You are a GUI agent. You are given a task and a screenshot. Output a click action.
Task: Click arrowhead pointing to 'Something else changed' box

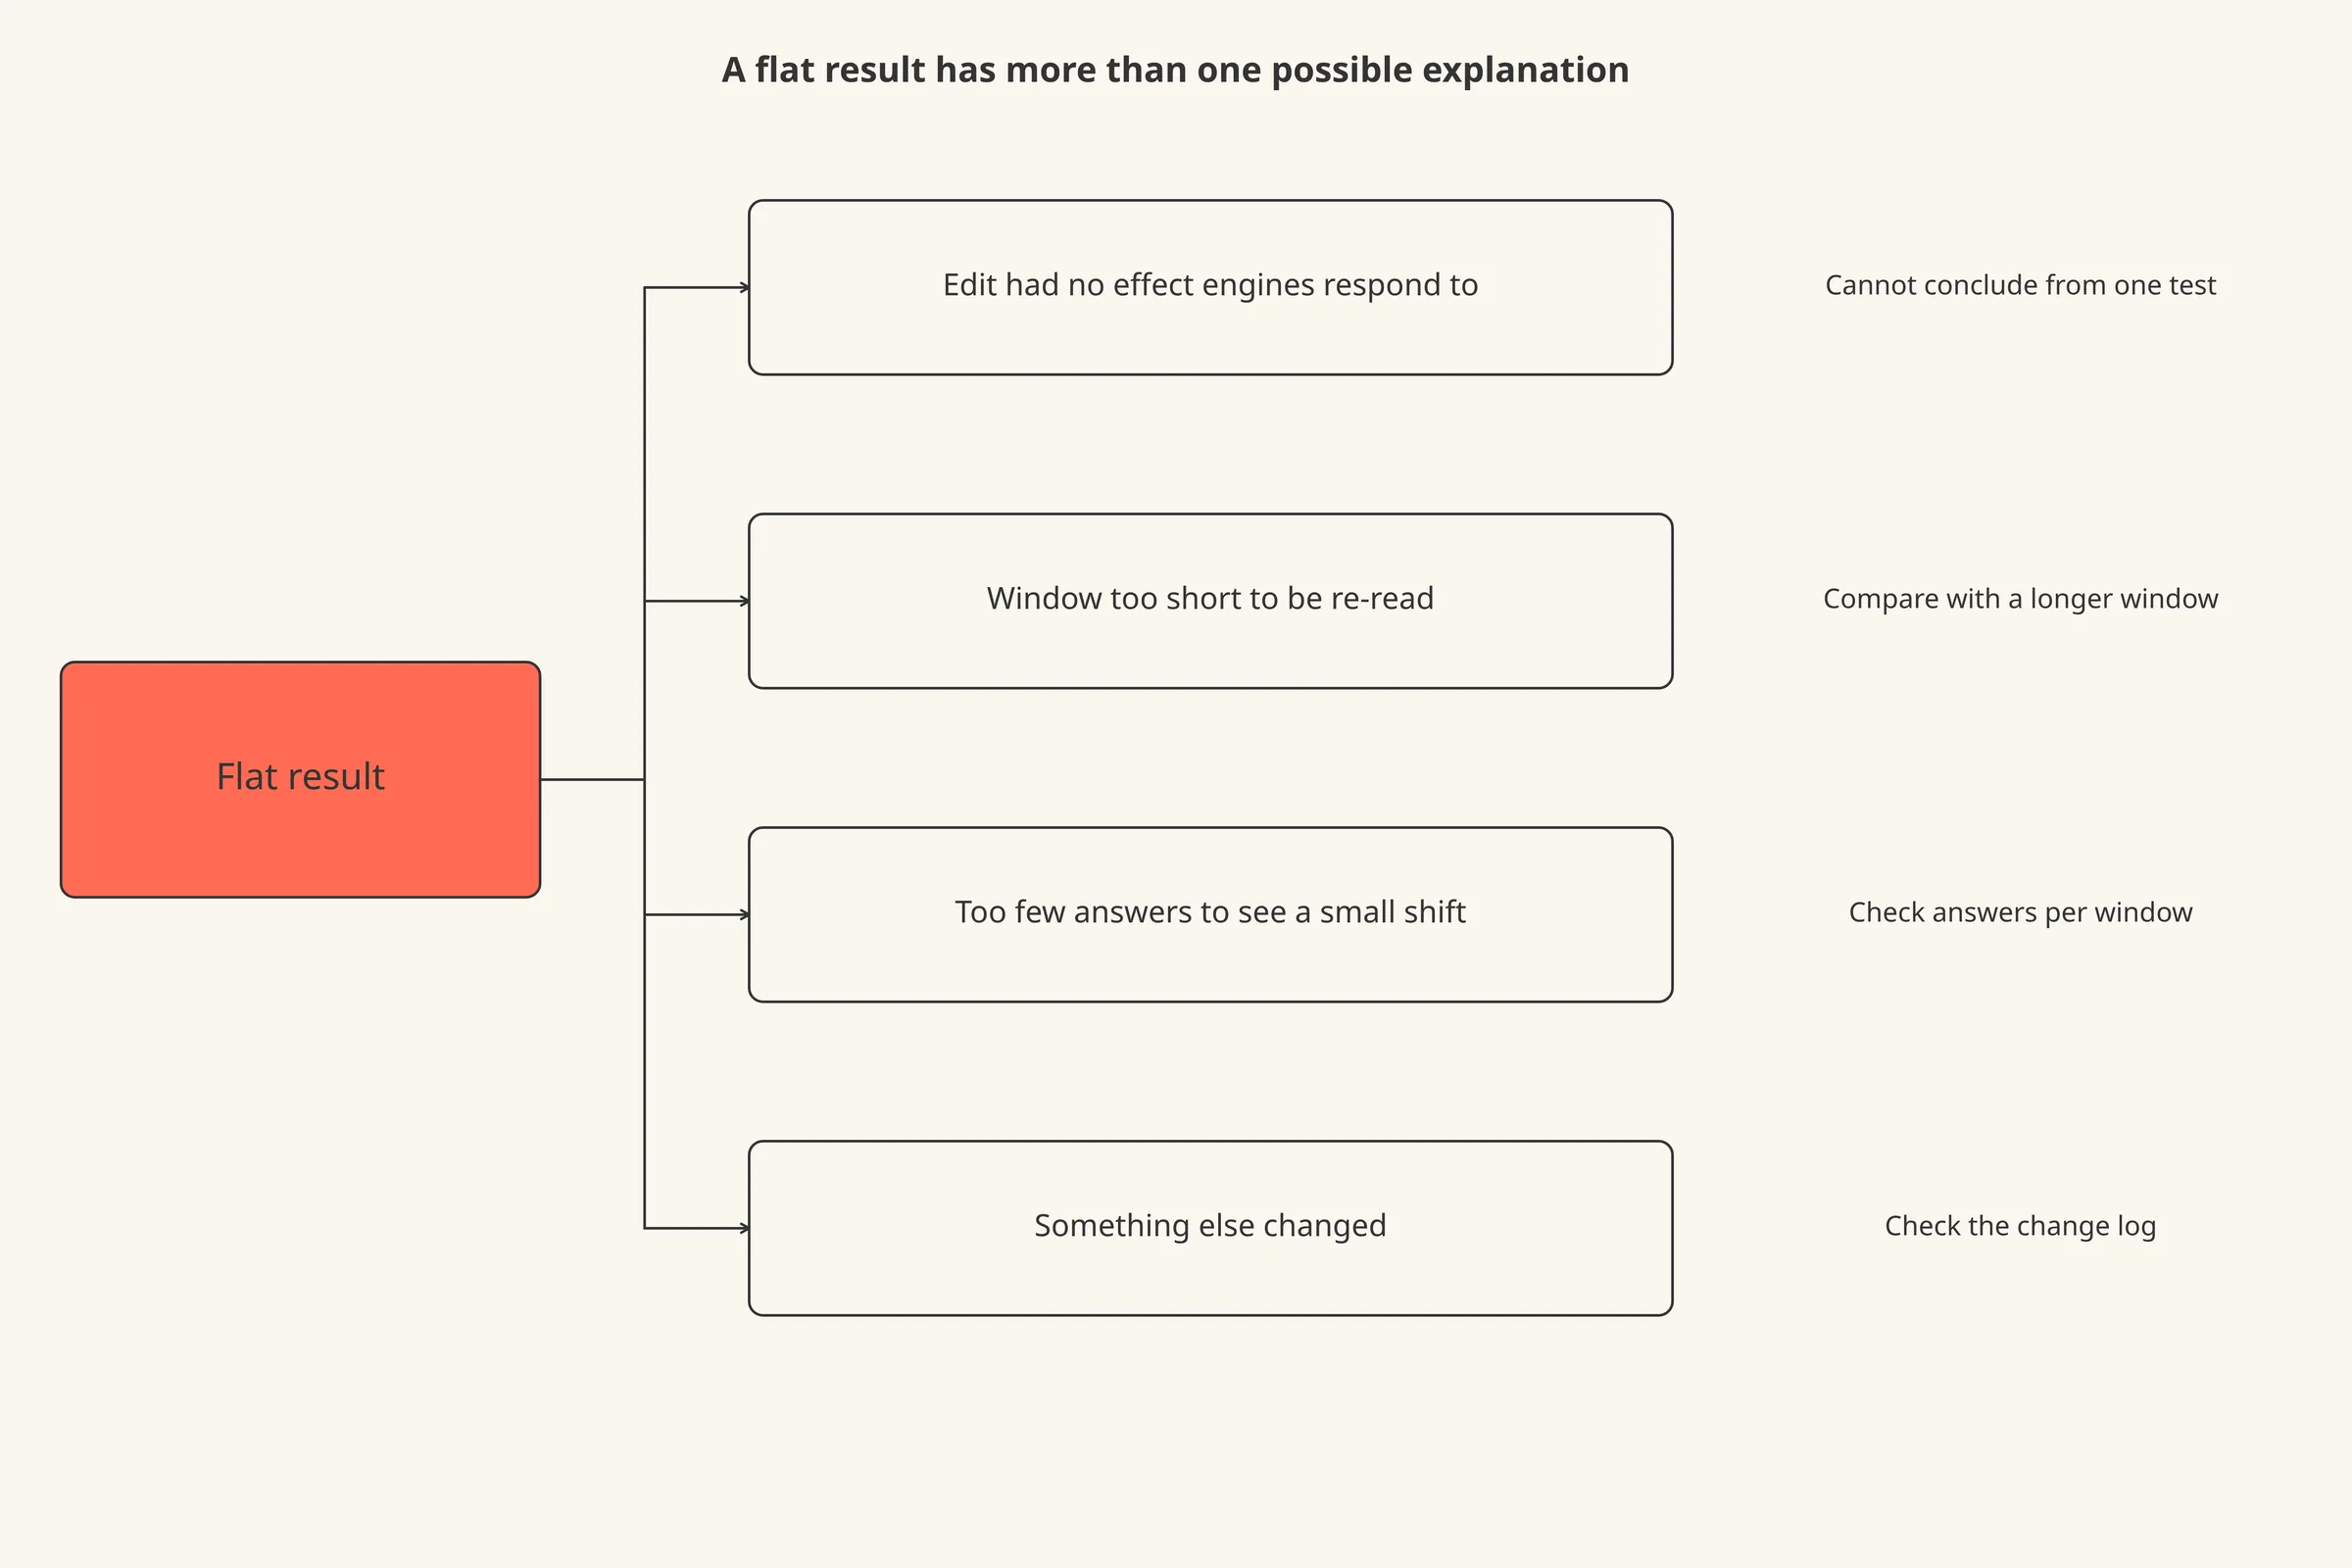(744, 1228)
